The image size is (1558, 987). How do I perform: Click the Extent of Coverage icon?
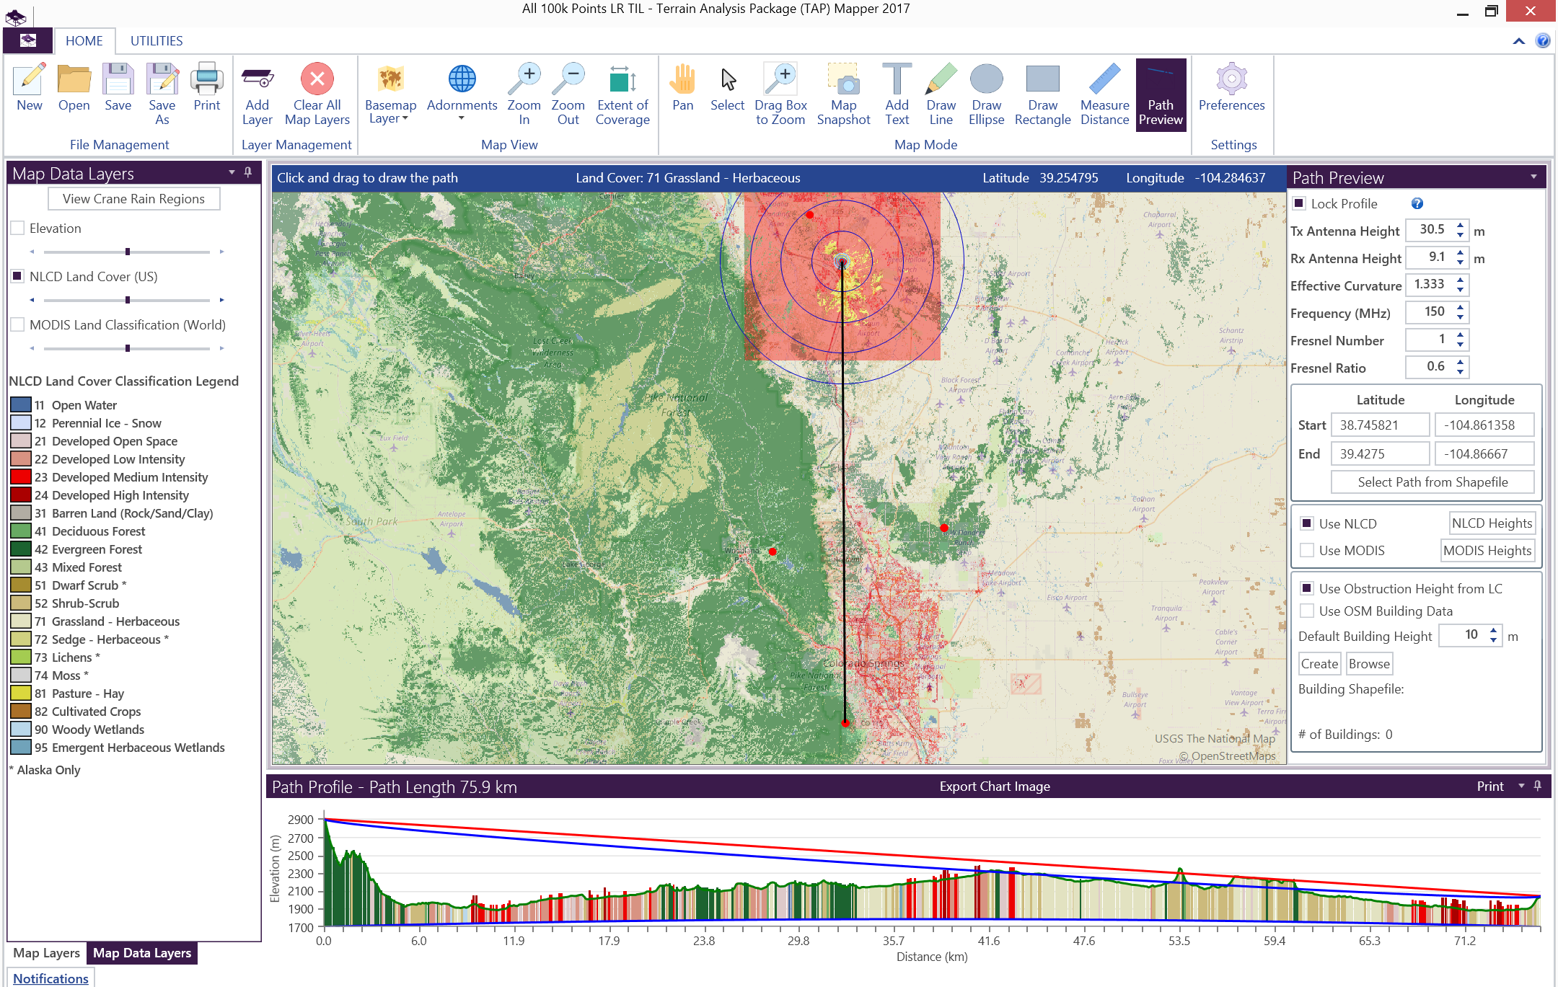point(622,94)
